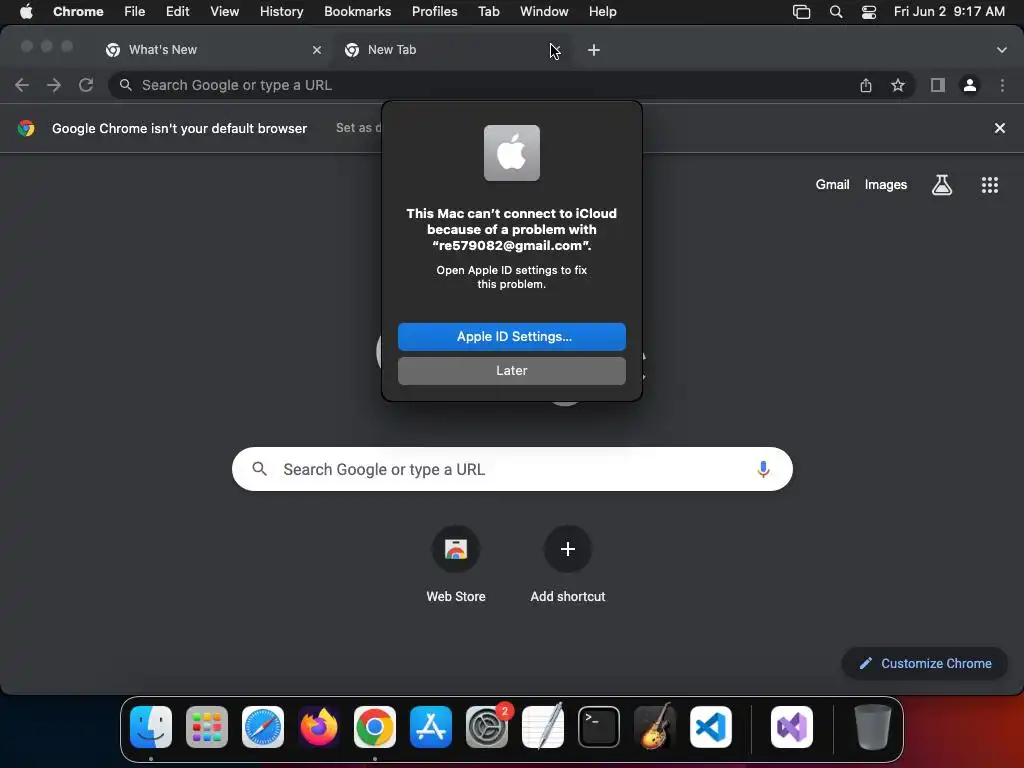Add a new shortcut tile
Screen dimensions: 1024x768
point(568,566)
